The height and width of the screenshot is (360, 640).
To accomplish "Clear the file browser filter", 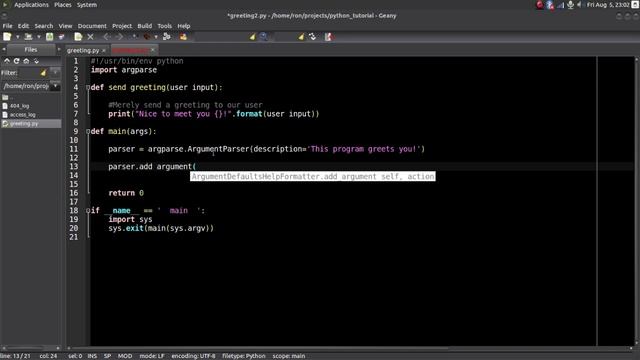I will point(43,73).
